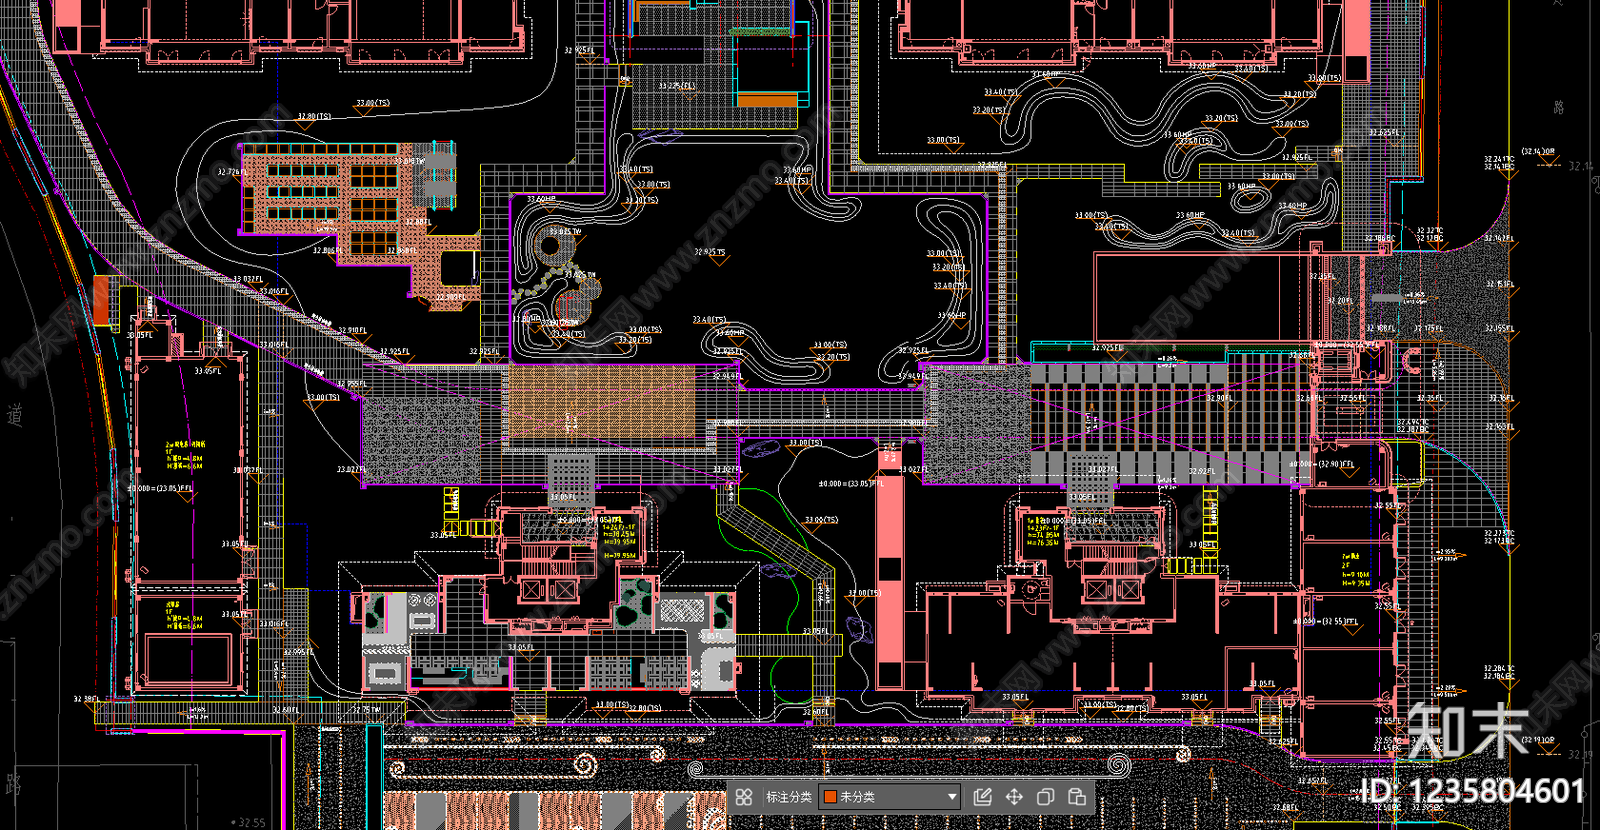Click the 标注分类 label
The image size is (1600, 830).
click(x=789, y=797)
